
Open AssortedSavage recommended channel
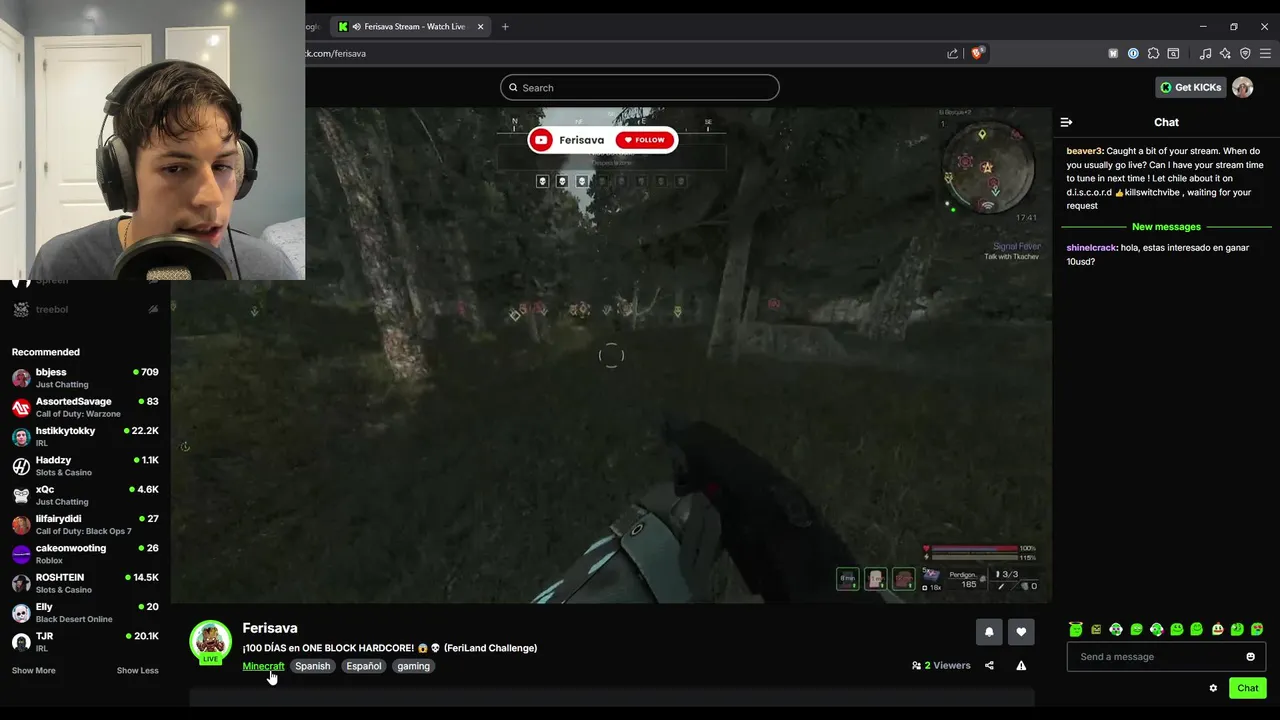(x=85, y=407)
